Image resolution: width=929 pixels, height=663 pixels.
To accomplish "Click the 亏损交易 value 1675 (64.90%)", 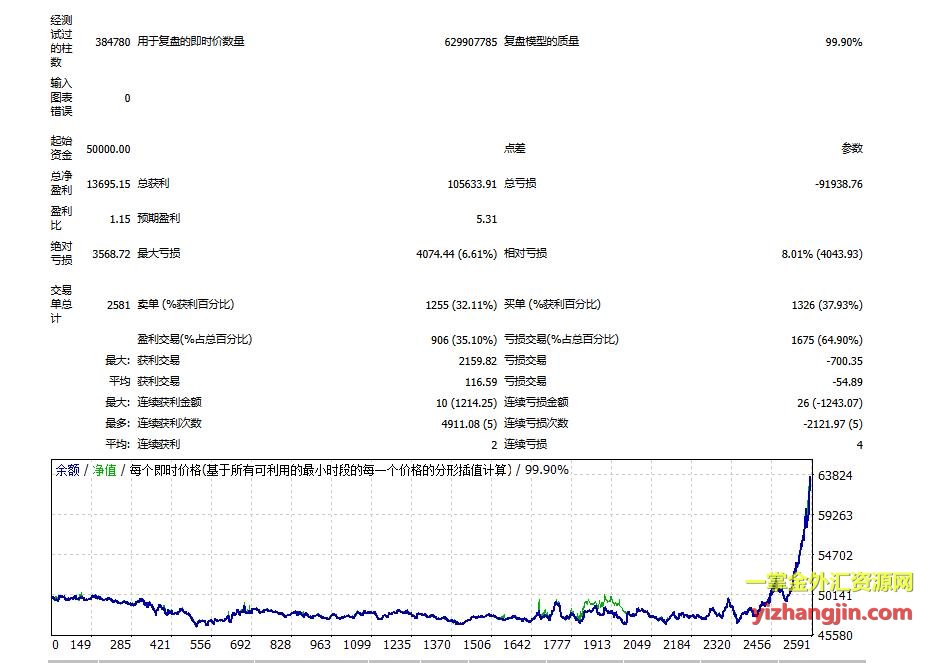I will pos(826,340).
